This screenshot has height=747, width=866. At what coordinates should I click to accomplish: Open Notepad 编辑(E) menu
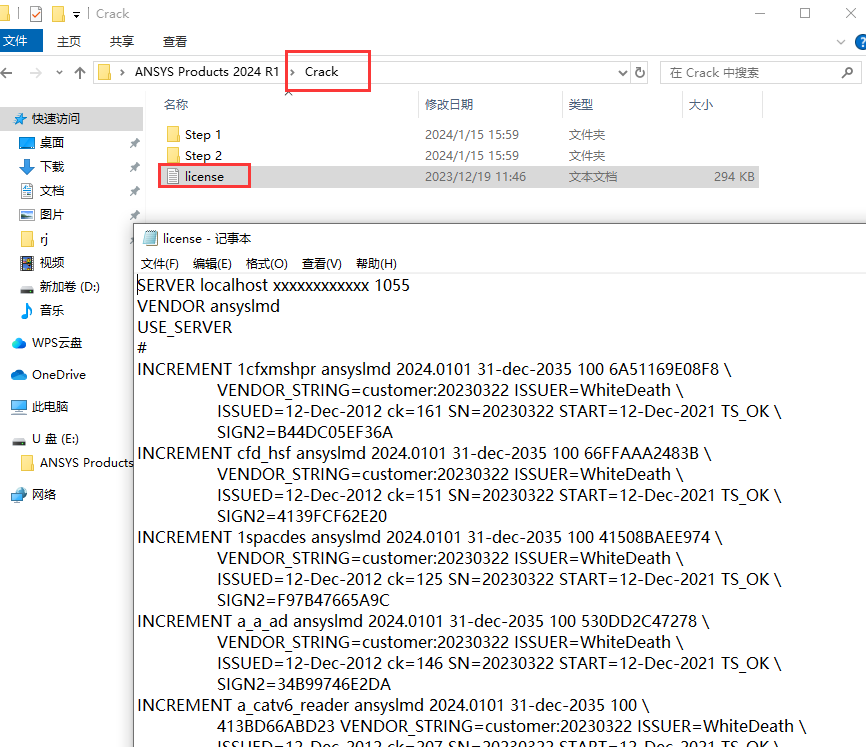click(x=212, y=264)
